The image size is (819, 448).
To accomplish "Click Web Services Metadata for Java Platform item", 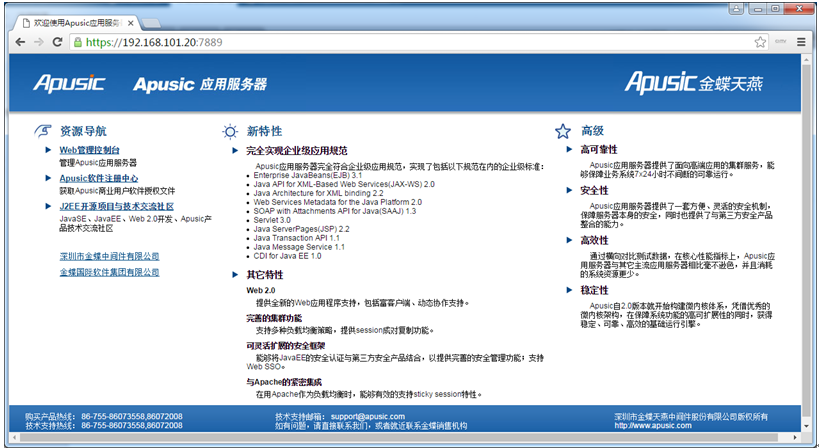I will point(337,202).
